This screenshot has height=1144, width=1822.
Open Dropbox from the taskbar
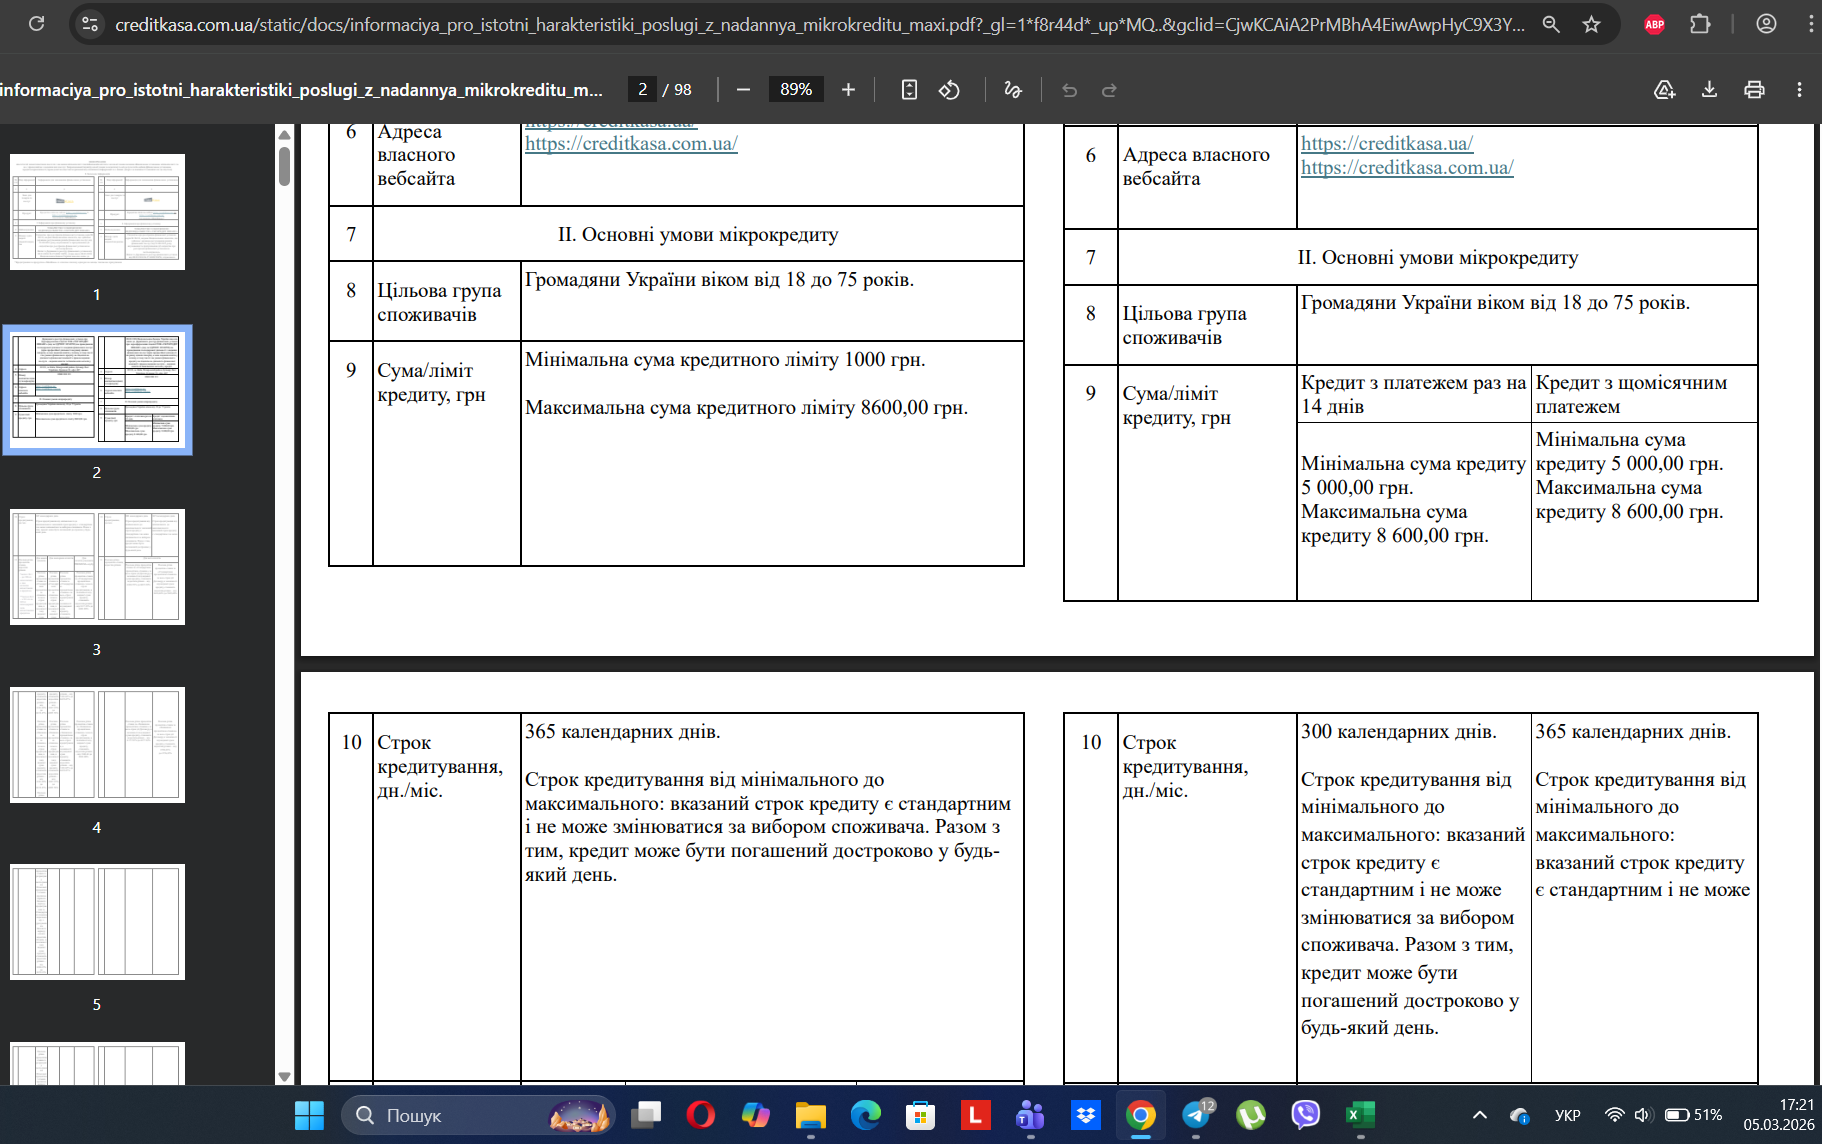[1085, 1115]
